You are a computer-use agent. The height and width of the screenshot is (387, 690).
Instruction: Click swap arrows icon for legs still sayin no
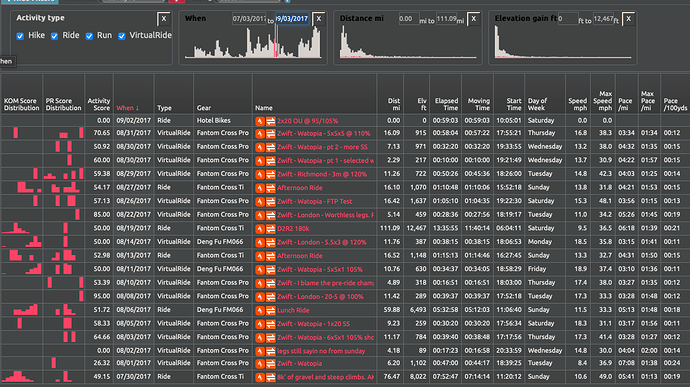(x=270, y=352)
